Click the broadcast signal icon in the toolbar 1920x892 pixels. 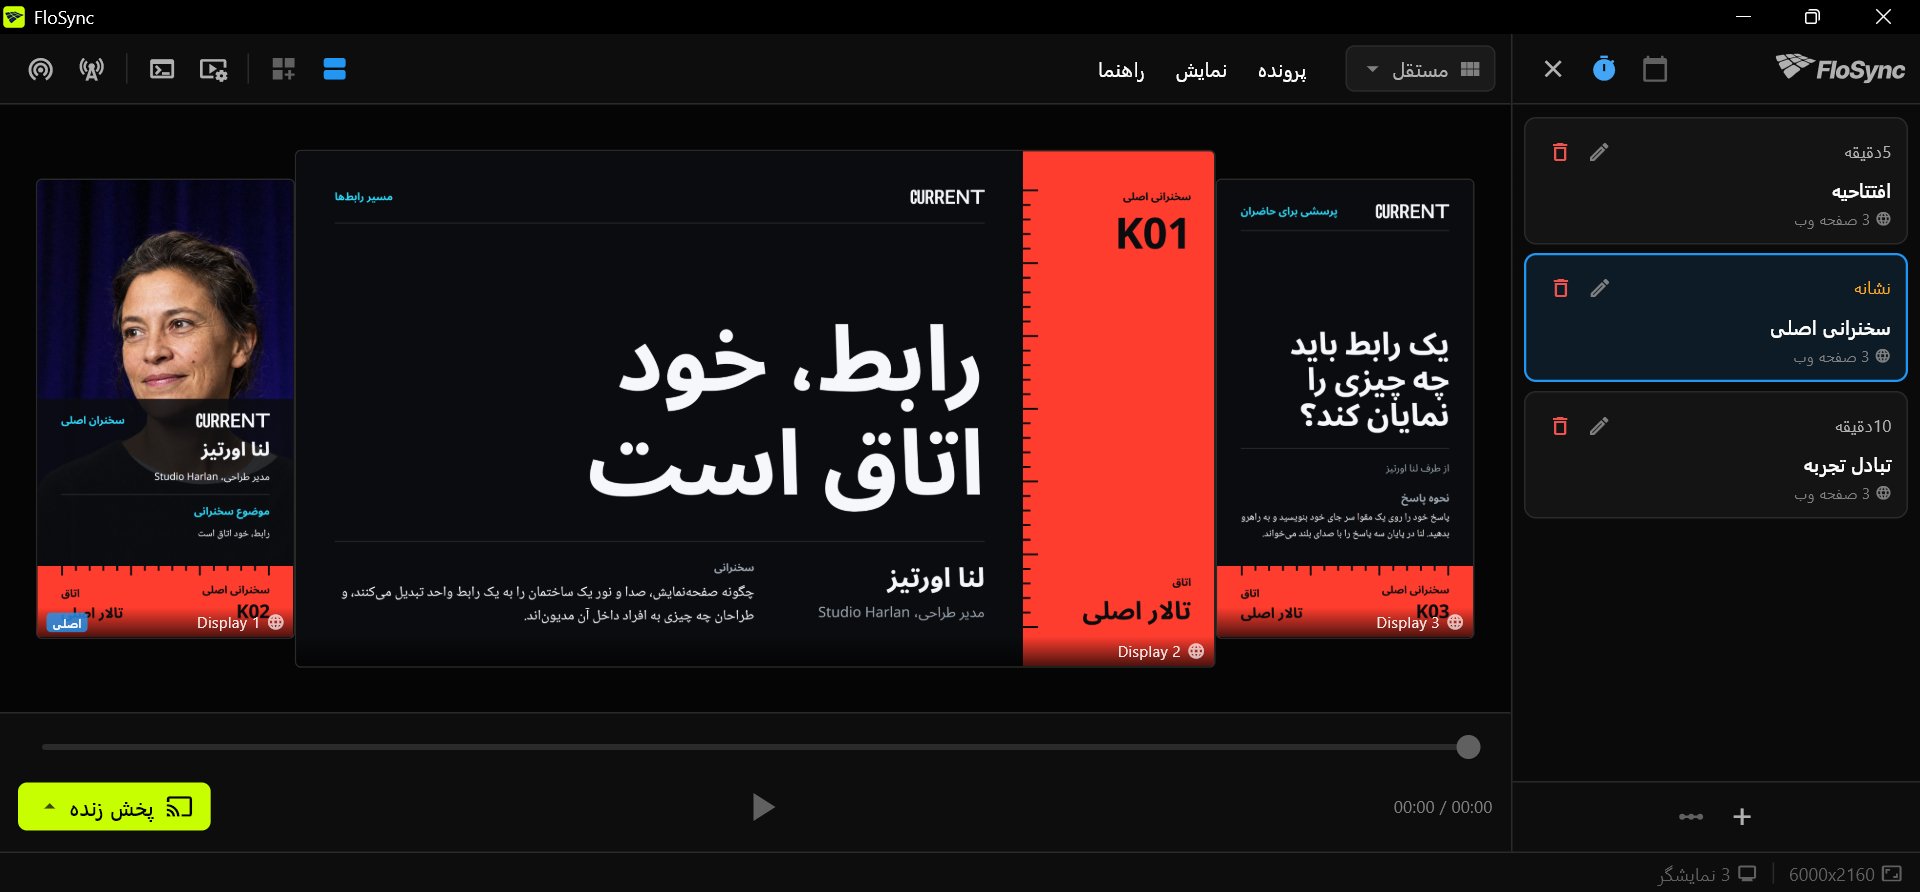click(41, 69)
